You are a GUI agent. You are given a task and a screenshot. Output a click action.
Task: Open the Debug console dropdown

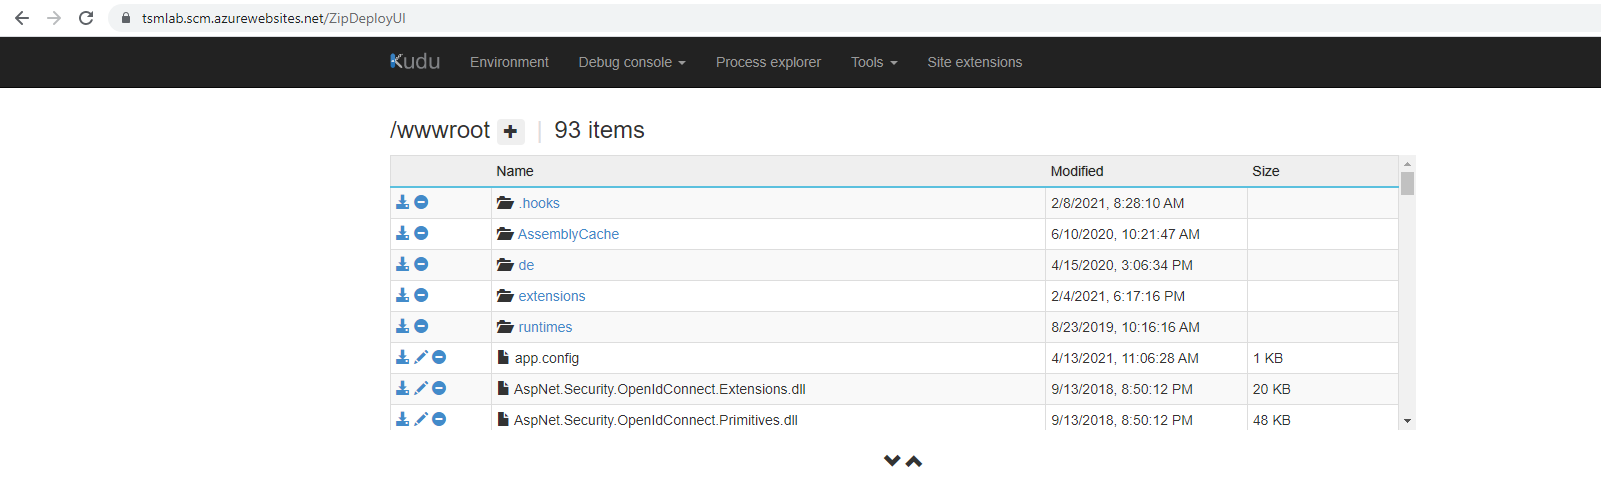[631, 62]
